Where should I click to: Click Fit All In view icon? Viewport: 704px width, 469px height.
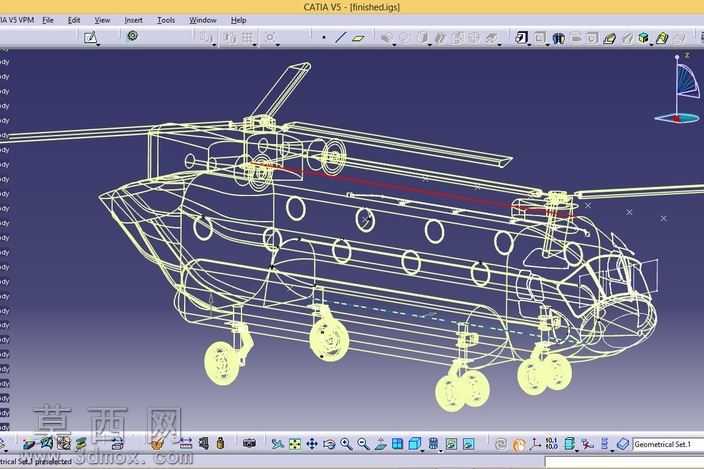[295, 444]
